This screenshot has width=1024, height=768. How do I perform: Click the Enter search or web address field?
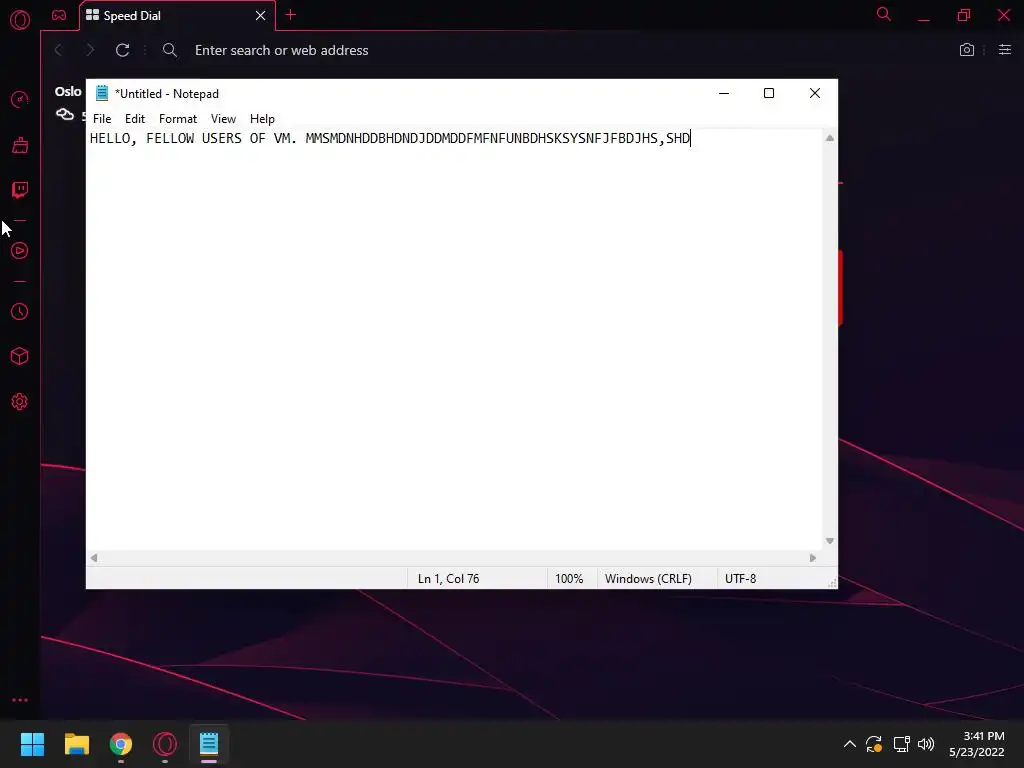pyautogui.click(x=281, y=50)
